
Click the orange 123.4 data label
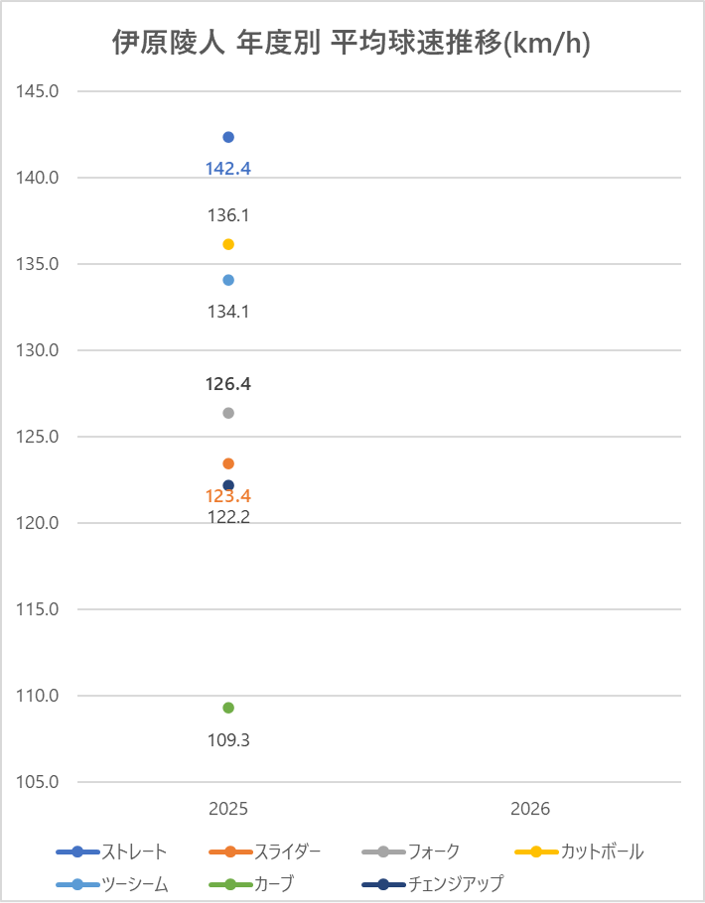point(228,496)
